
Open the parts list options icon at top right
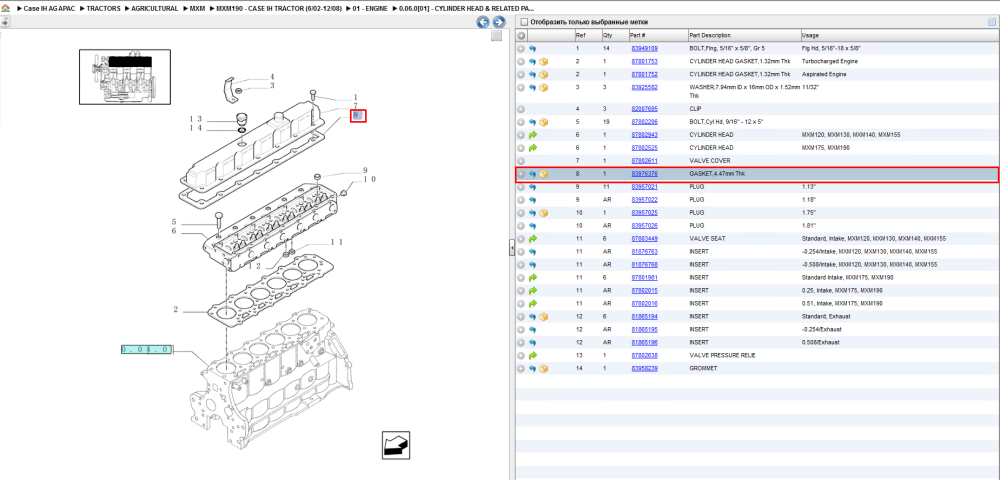[x=992, y=22]
